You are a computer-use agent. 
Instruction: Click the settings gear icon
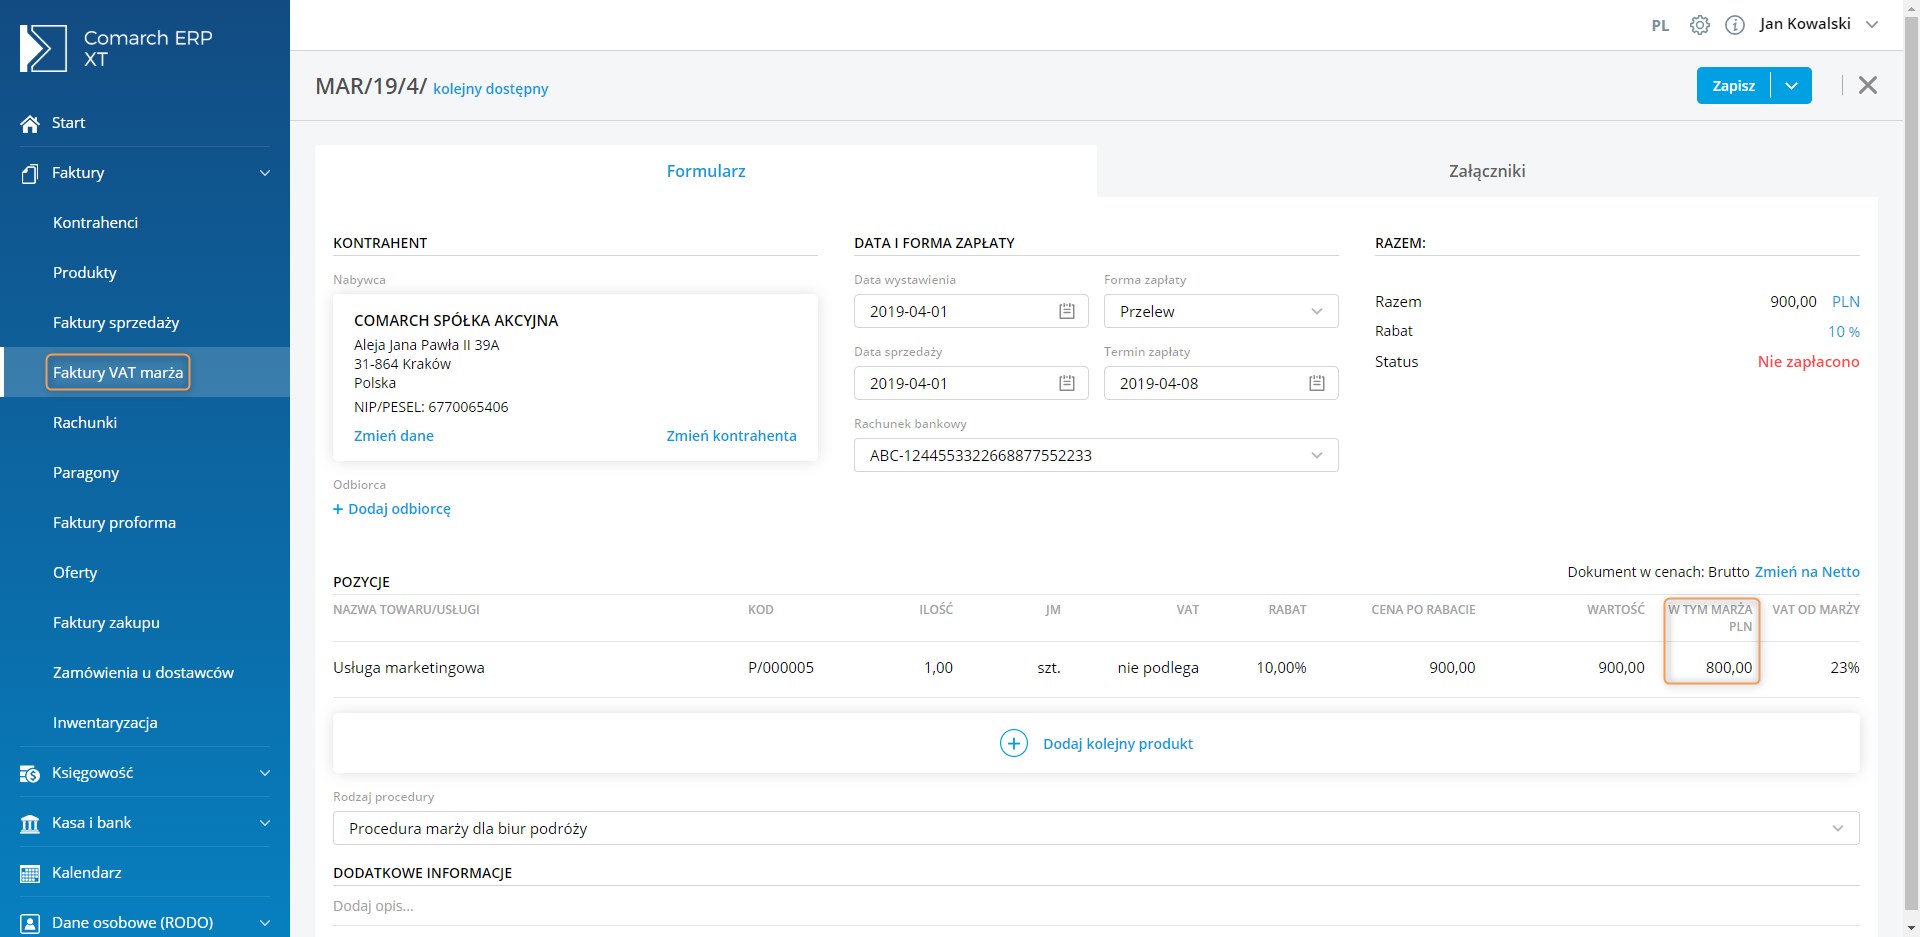coord(1699,25)
